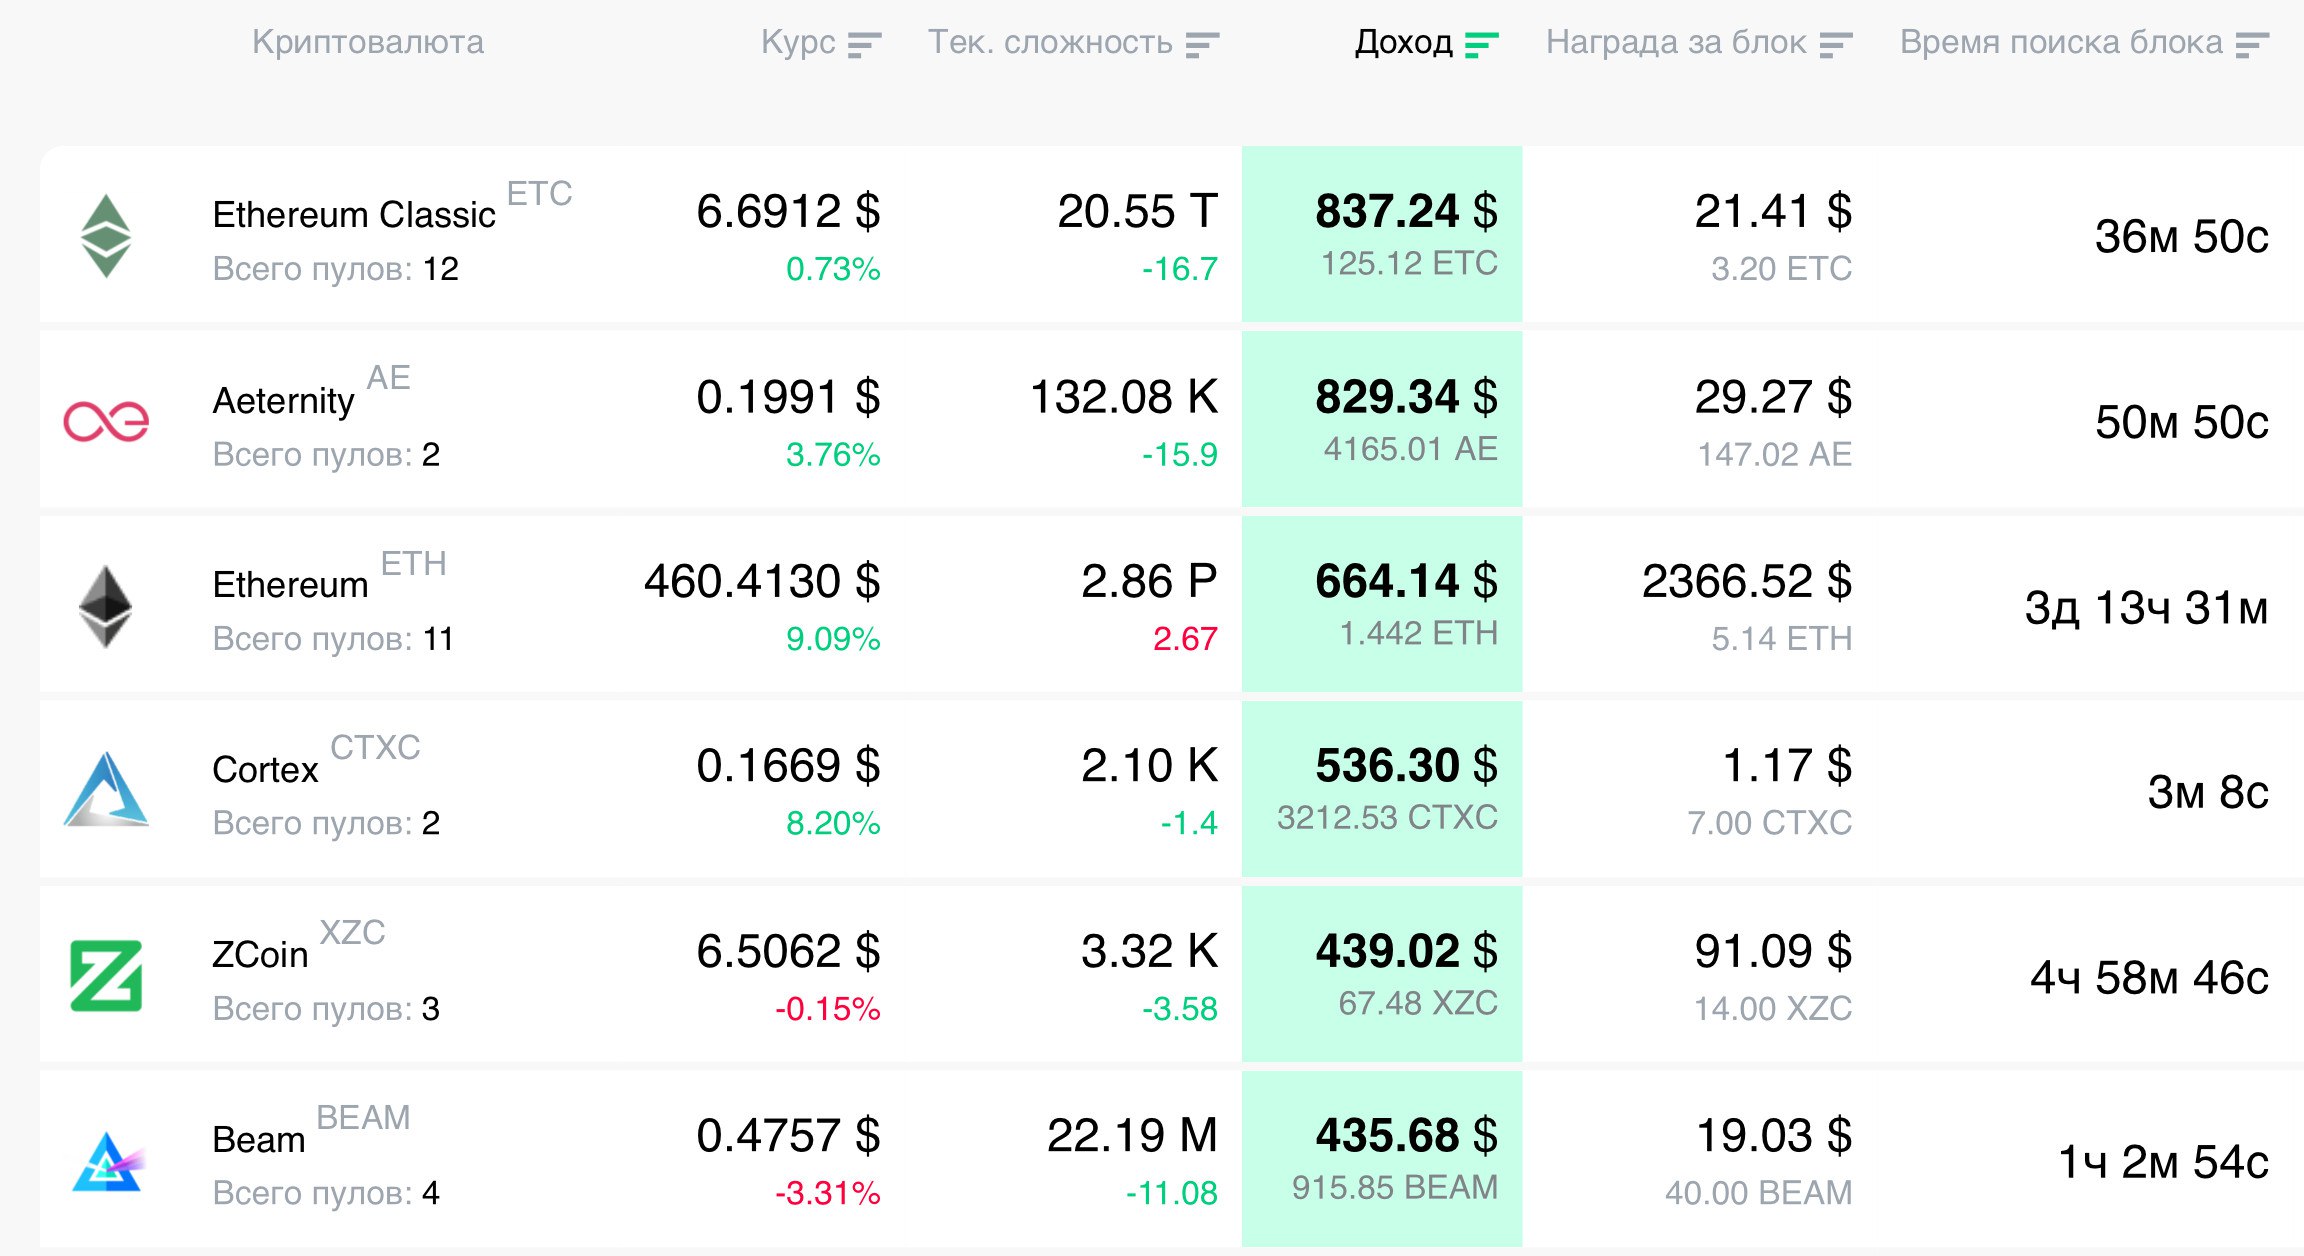Click the Aeternity infinity logo
Viewport: 2304px width, 1256px height.
tap(106, 421)
